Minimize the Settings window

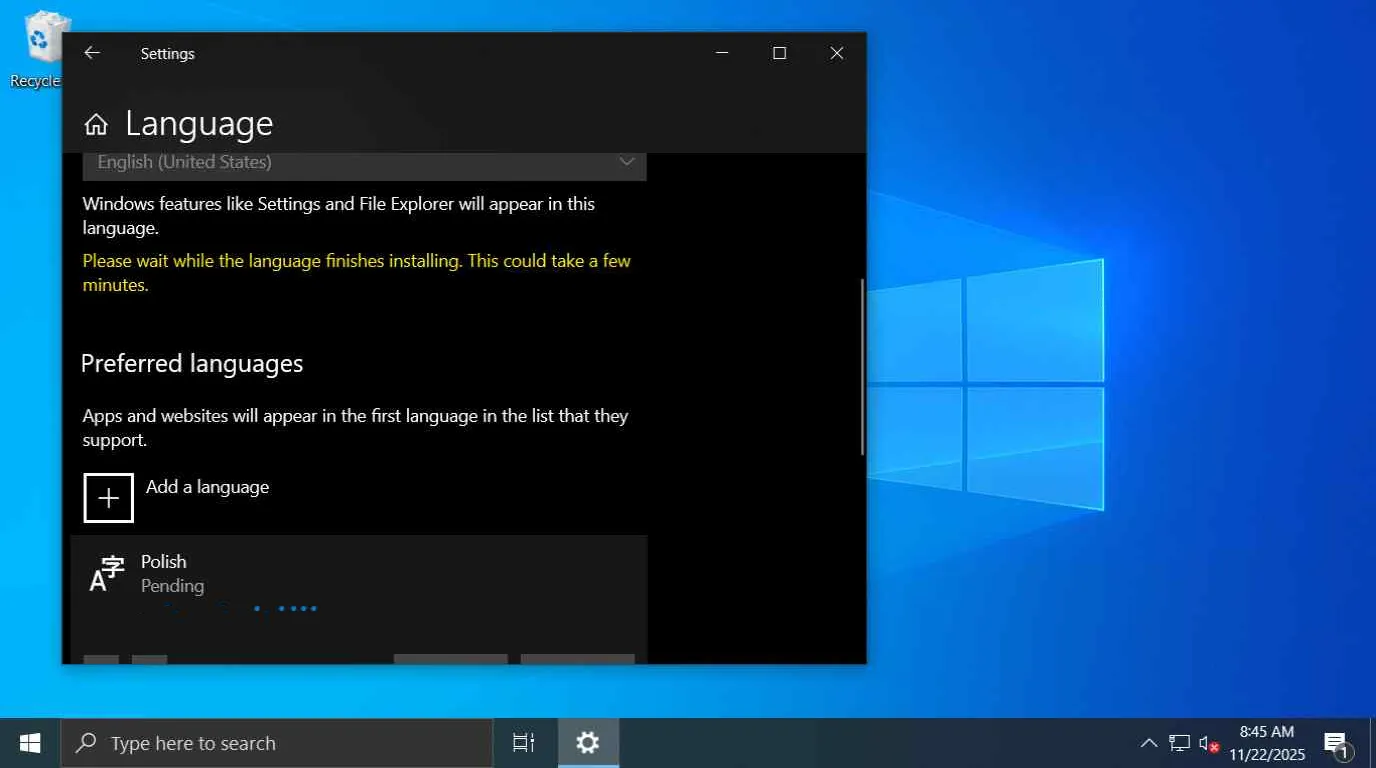pyautogui.click(x=722, y=53)
